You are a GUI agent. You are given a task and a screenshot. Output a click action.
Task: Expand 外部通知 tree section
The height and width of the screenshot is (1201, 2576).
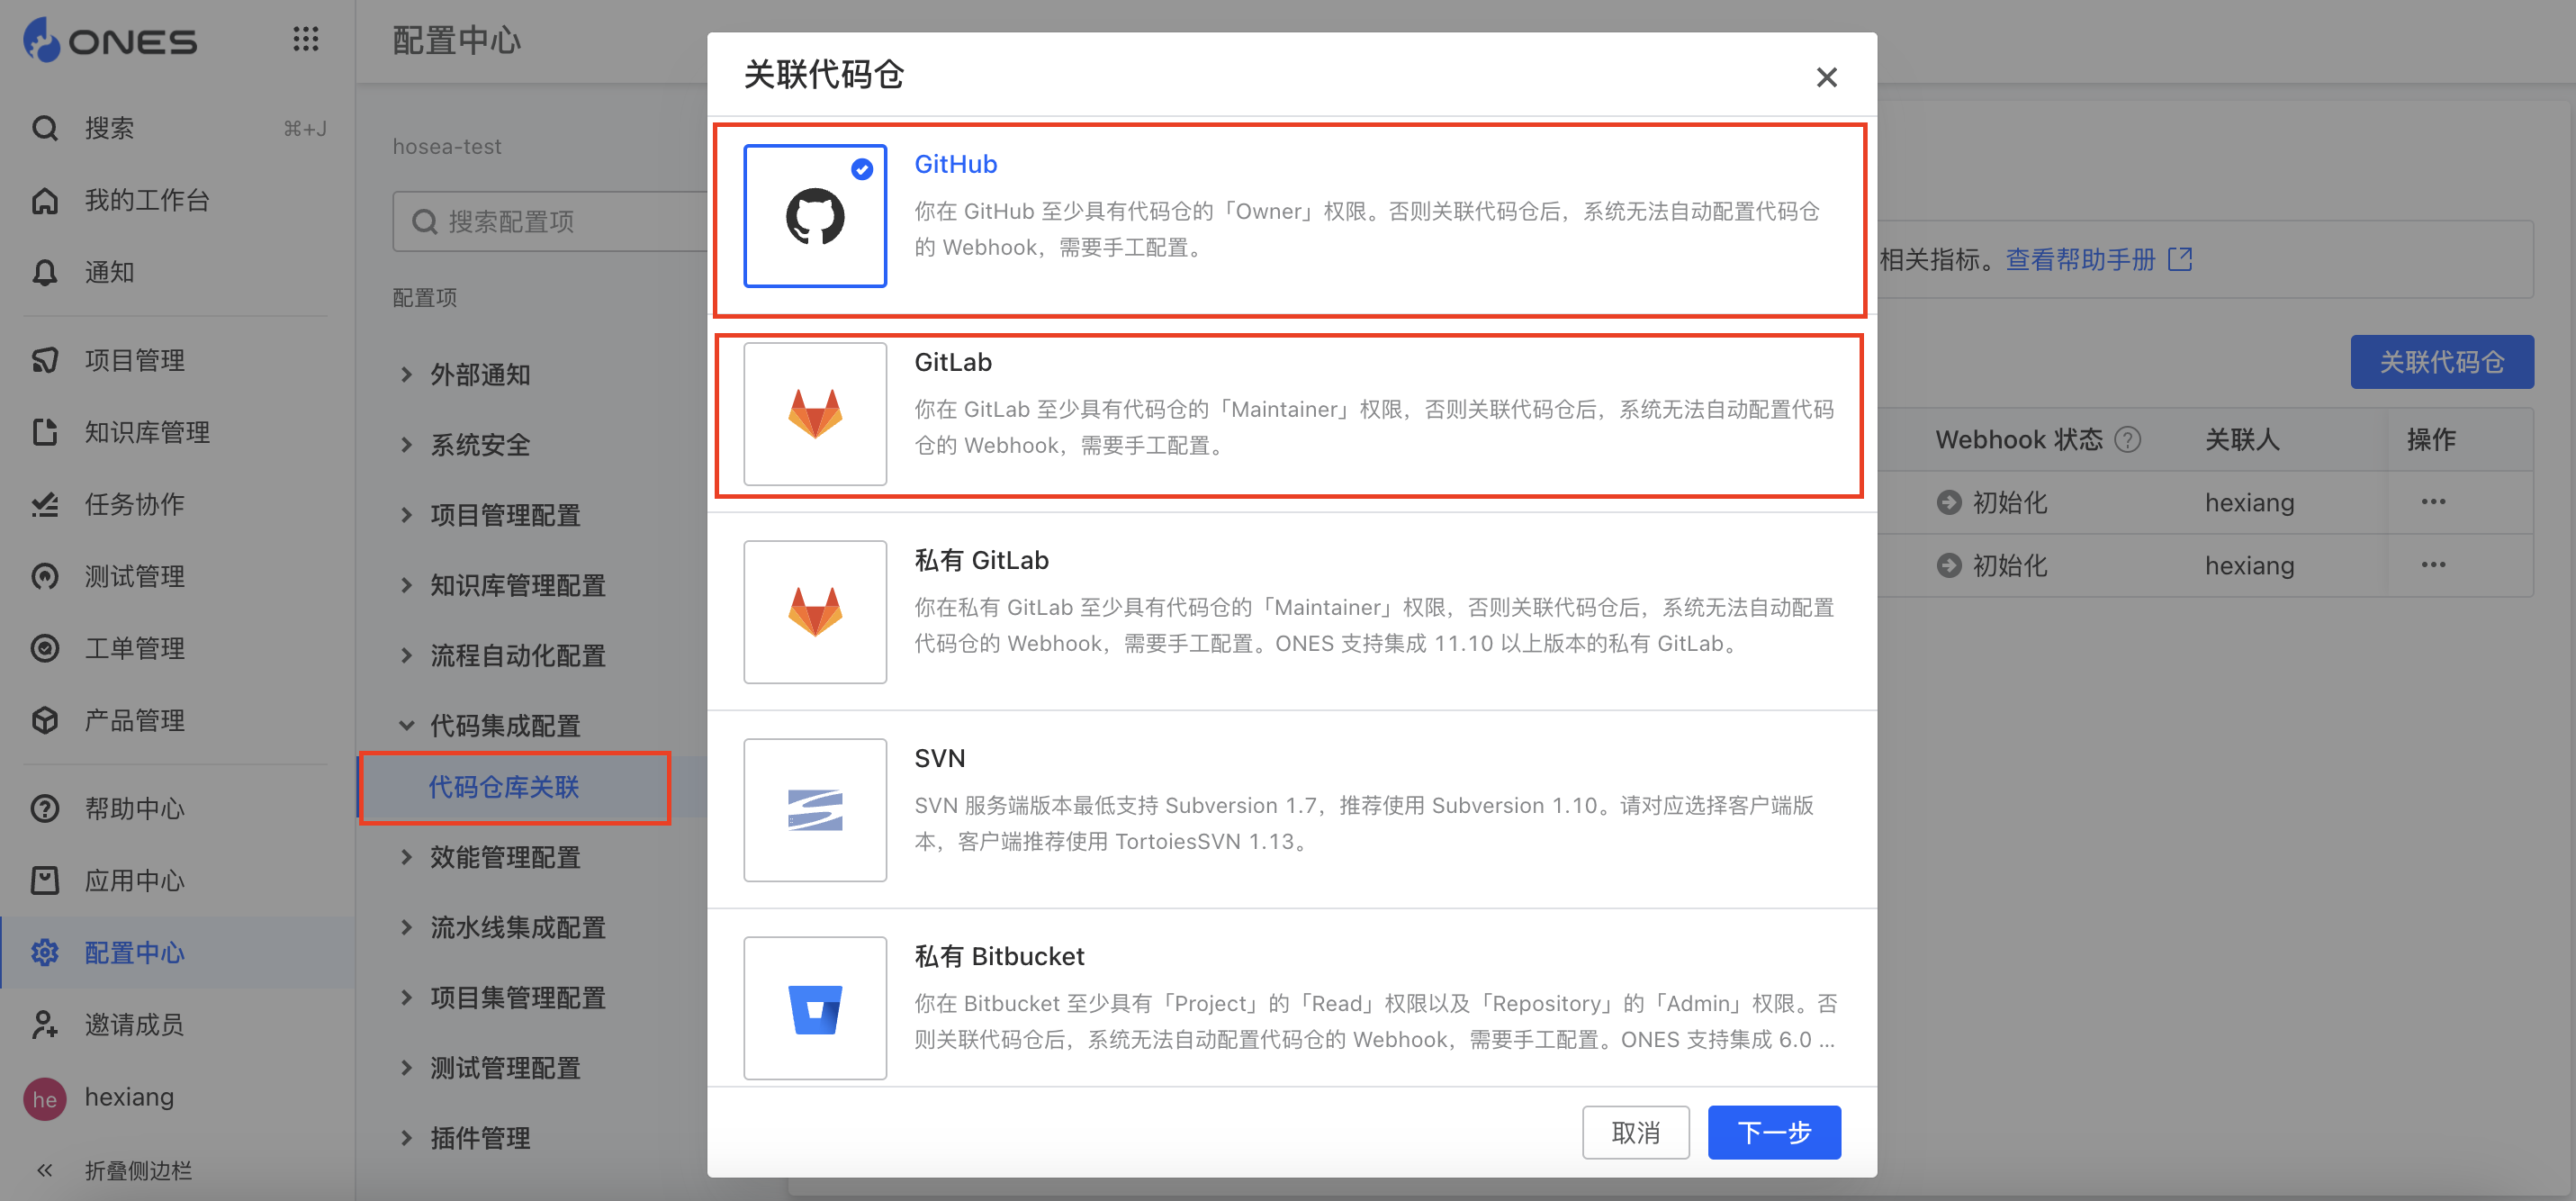[406, 374]
